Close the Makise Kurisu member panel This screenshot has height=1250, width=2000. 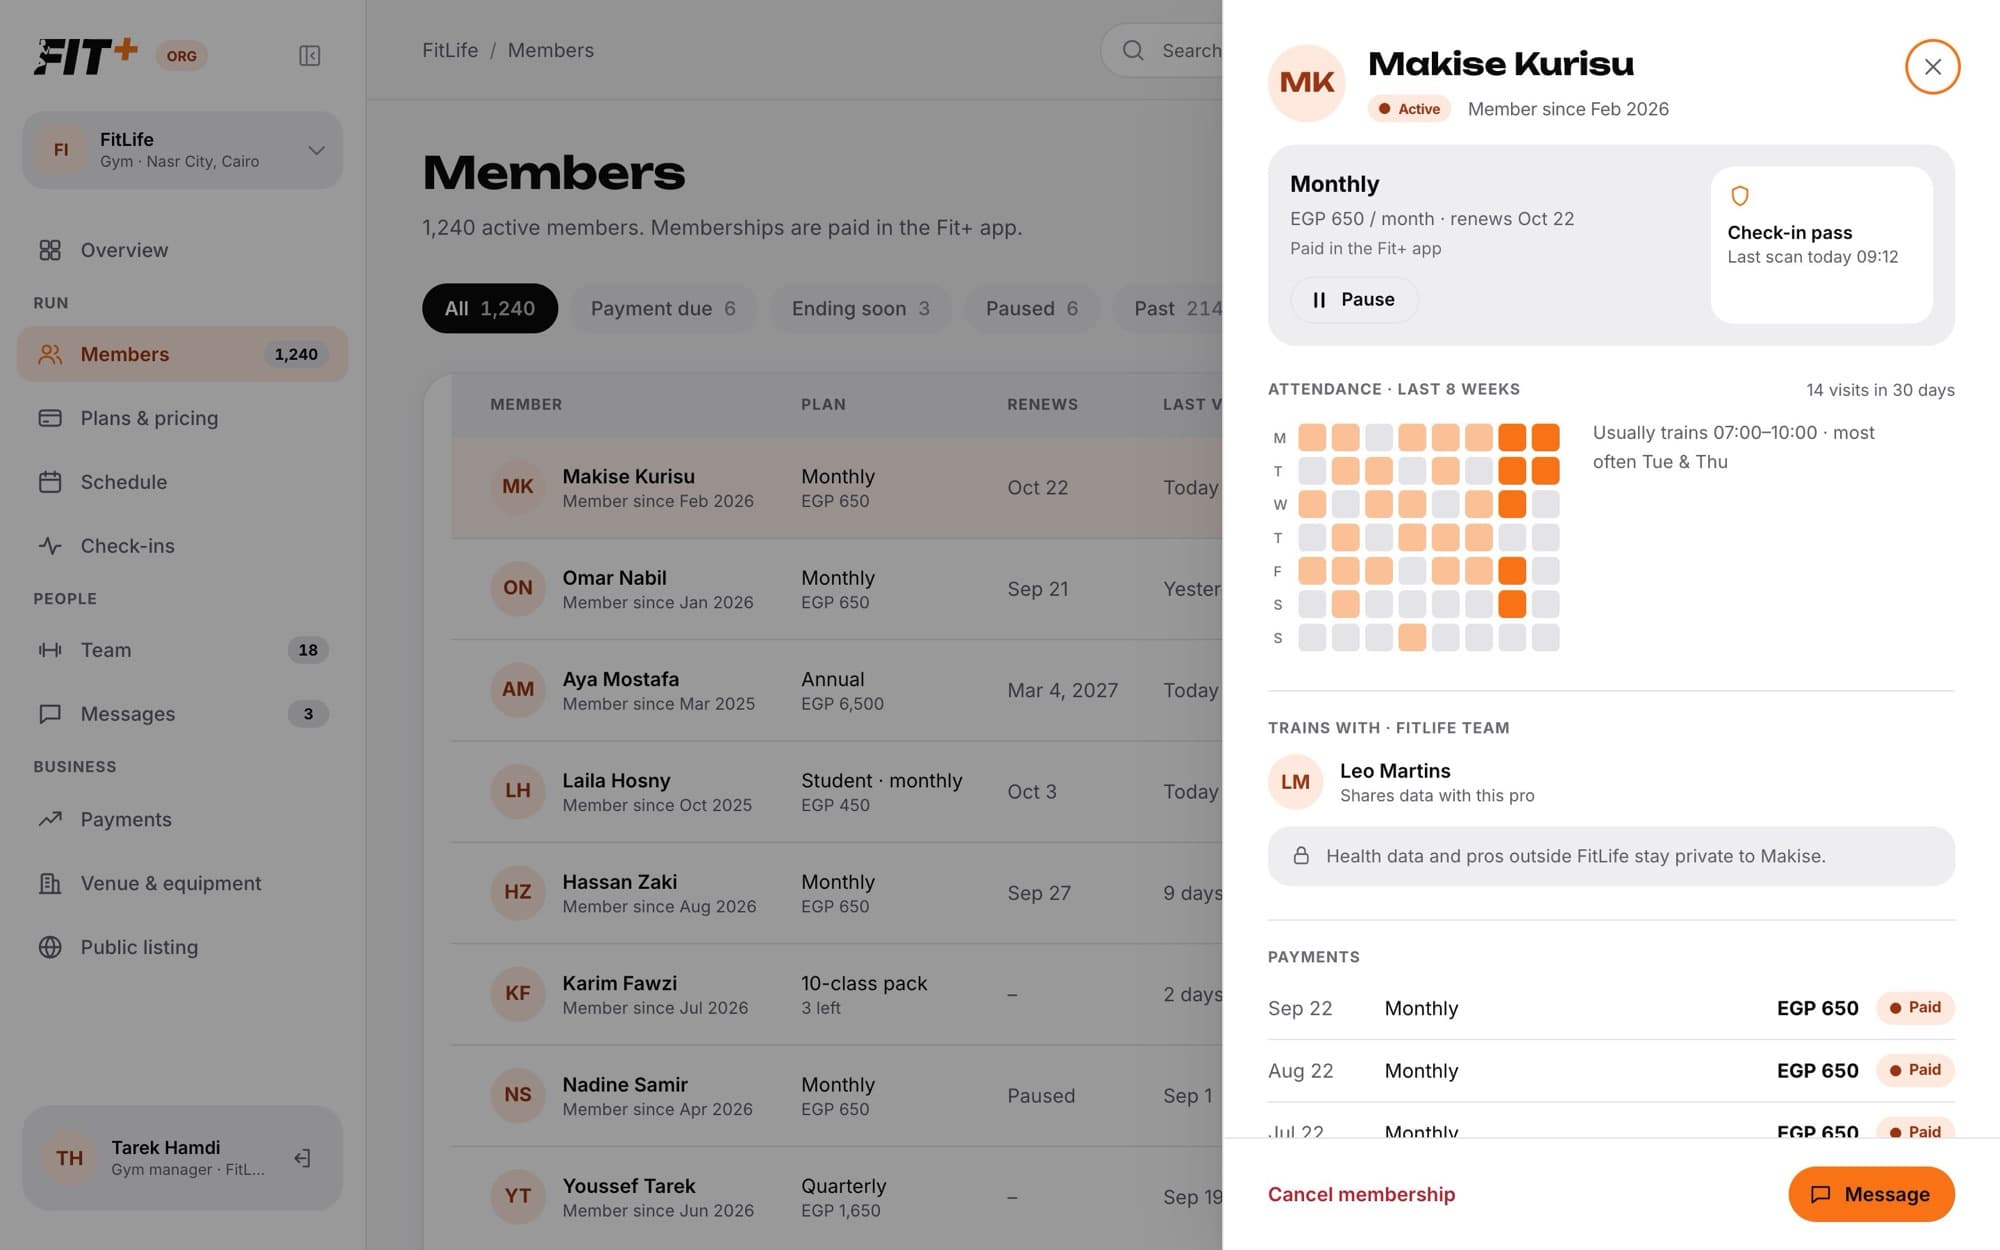(x=1932, y=67)
